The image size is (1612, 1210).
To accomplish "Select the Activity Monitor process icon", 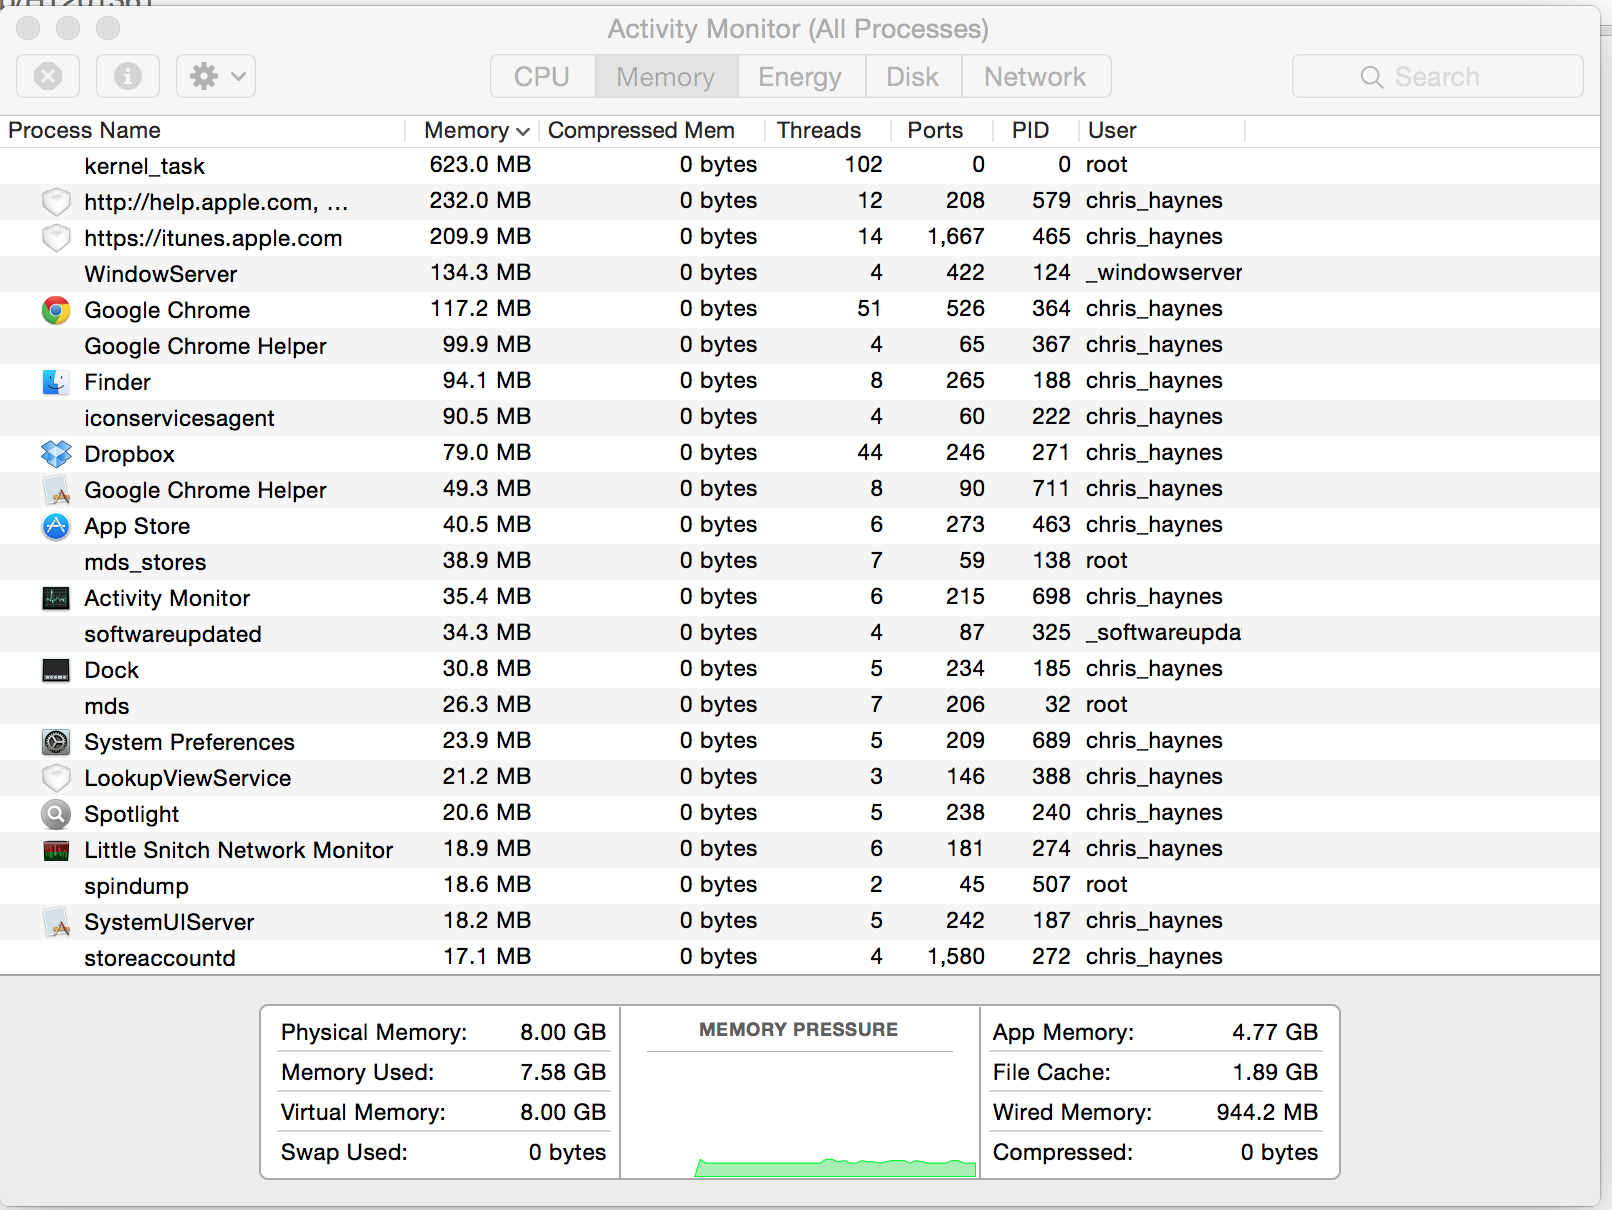I will [56, 598].
